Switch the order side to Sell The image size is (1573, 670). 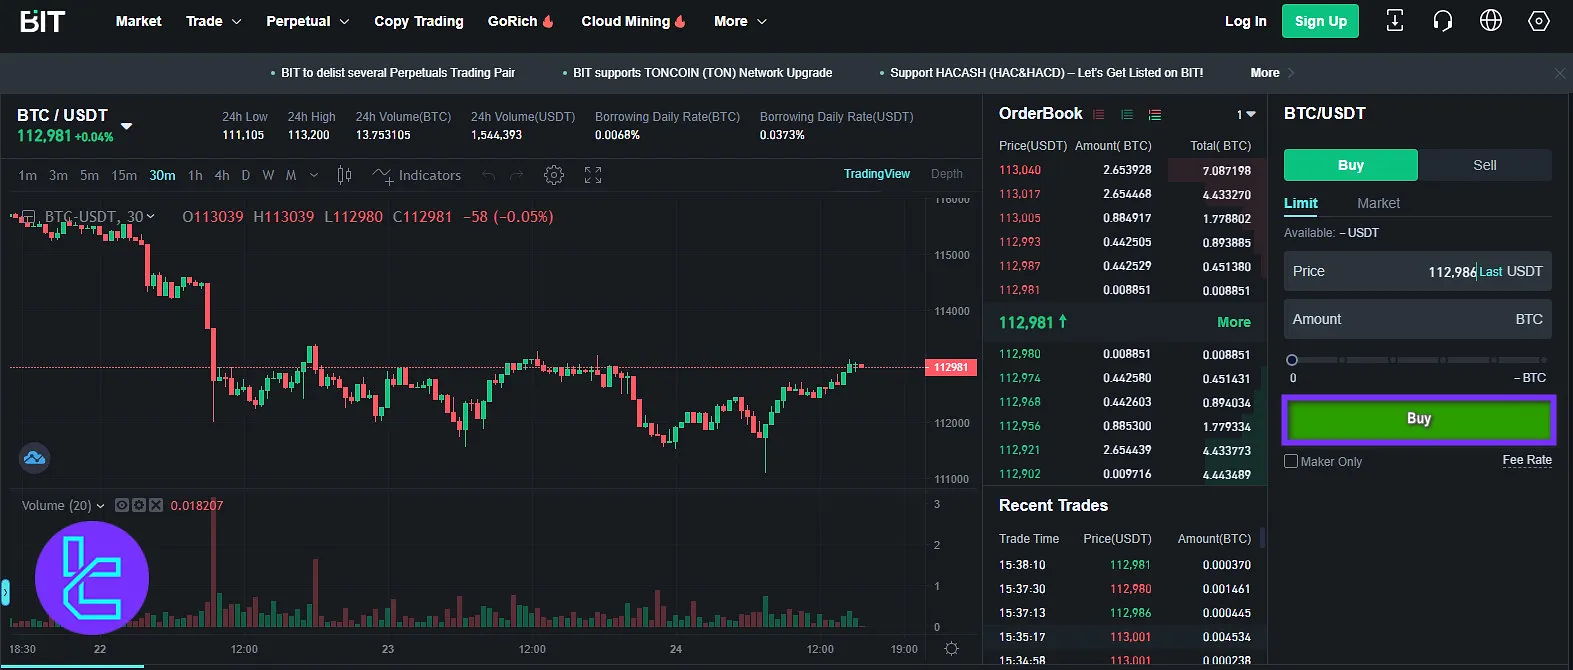(1484, 165)
